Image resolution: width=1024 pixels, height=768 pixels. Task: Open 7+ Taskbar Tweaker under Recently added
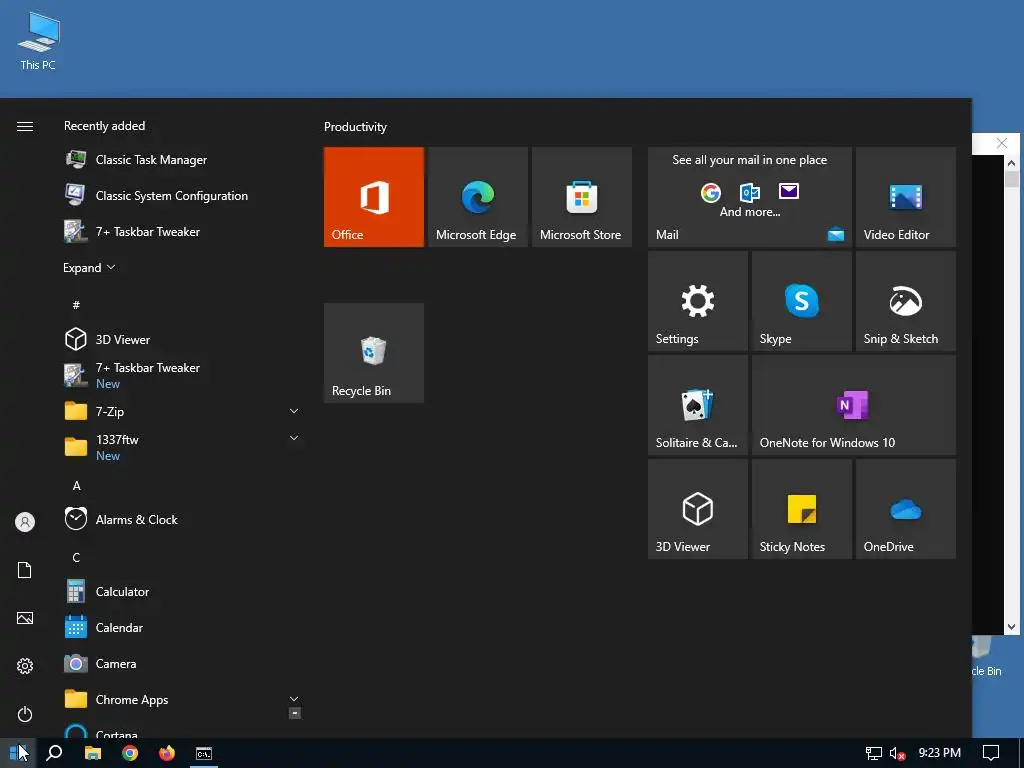click(182, 232)
